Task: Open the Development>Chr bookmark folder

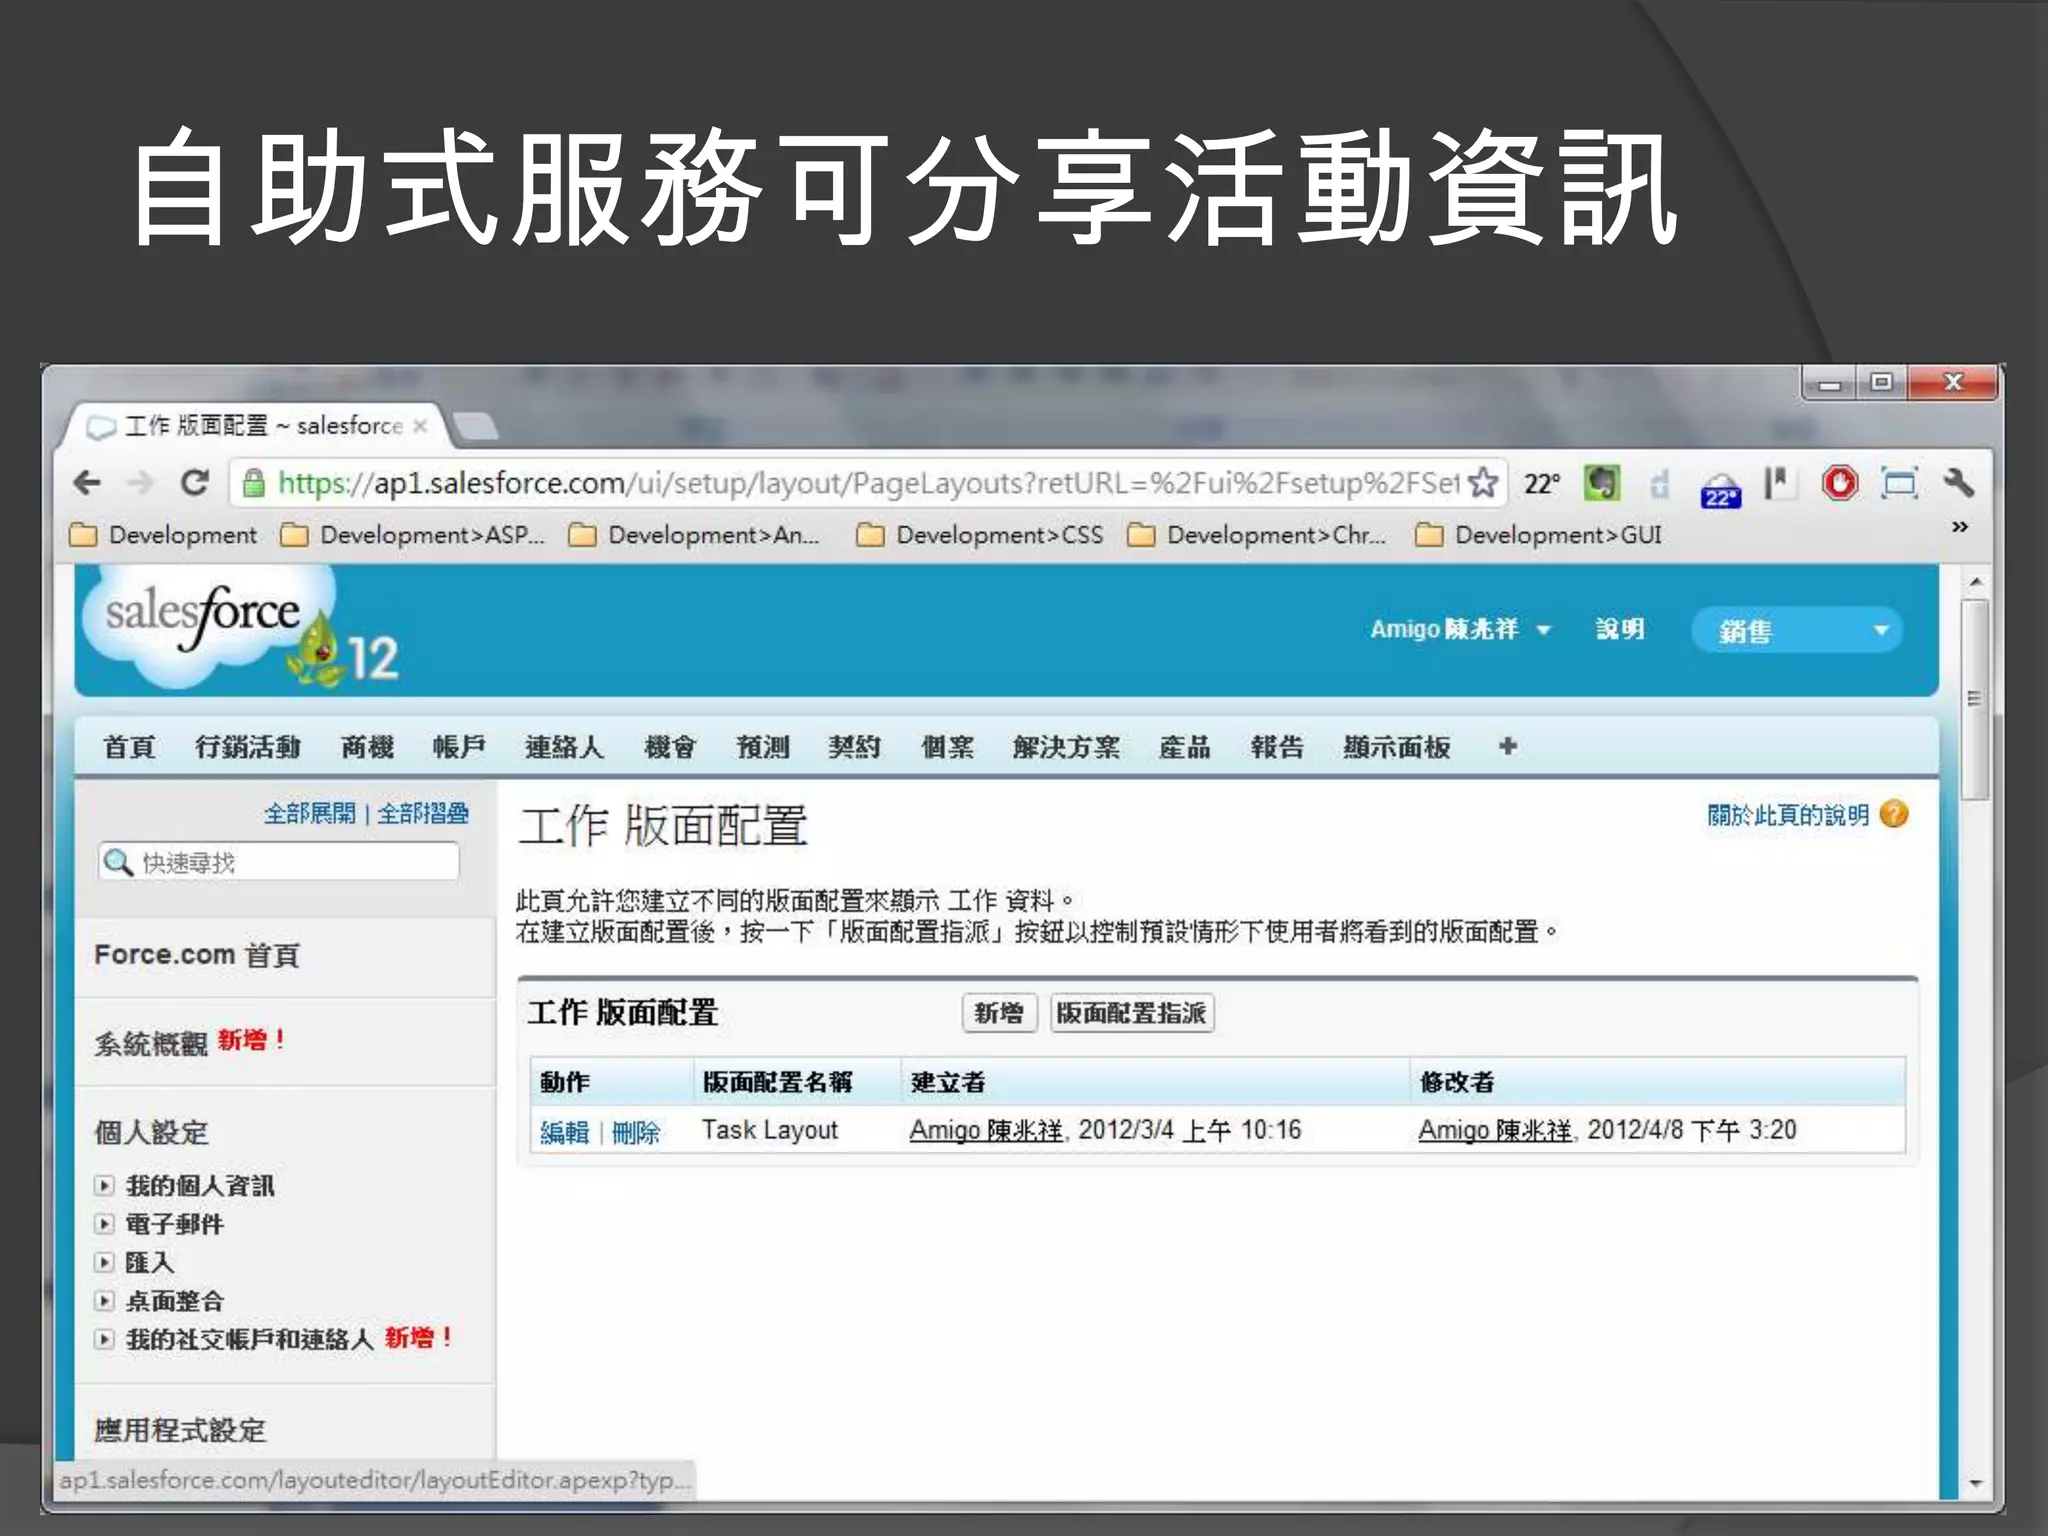Action: click(1257, 535)
